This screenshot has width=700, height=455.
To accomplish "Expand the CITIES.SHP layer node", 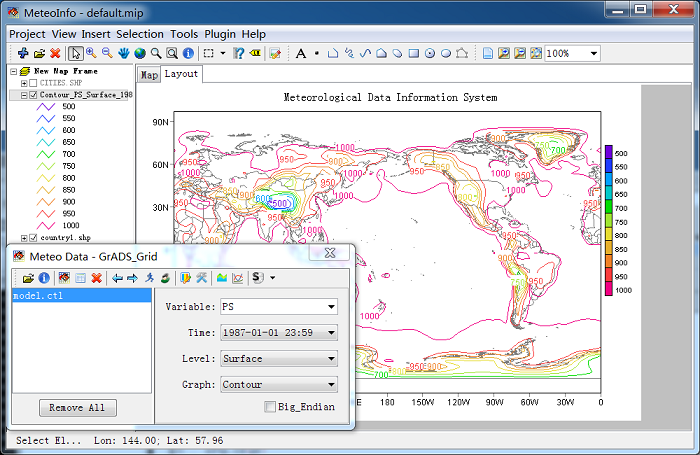I will (24, 83).
